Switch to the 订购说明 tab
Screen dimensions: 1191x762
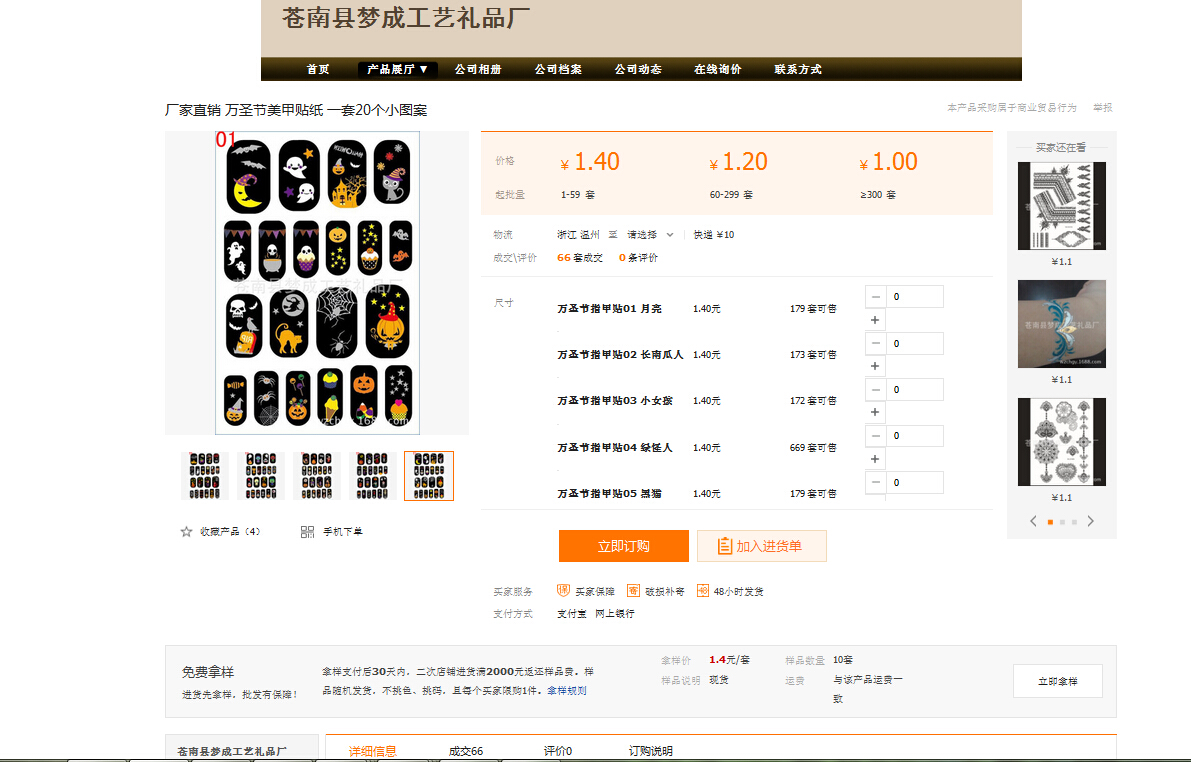click(650, 751)
